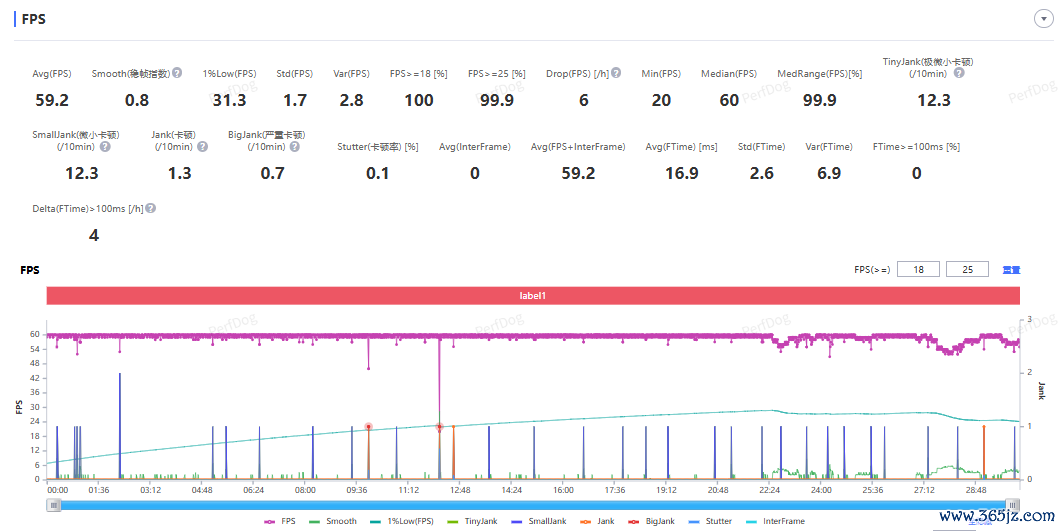The image size is (1062, 531).
Task: Toggle 1%Low(FPS) series in legend
Action: coord(400,522)
